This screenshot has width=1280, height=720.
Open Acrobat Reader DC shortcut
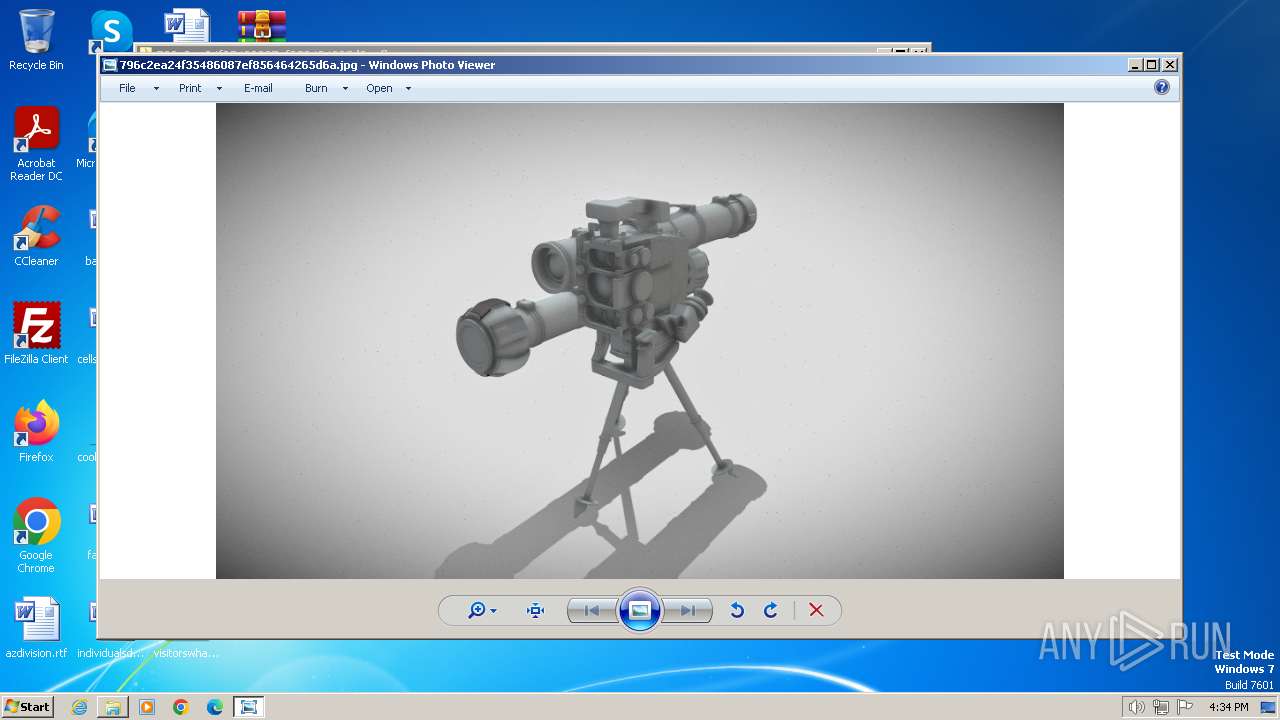click(36, 144)
